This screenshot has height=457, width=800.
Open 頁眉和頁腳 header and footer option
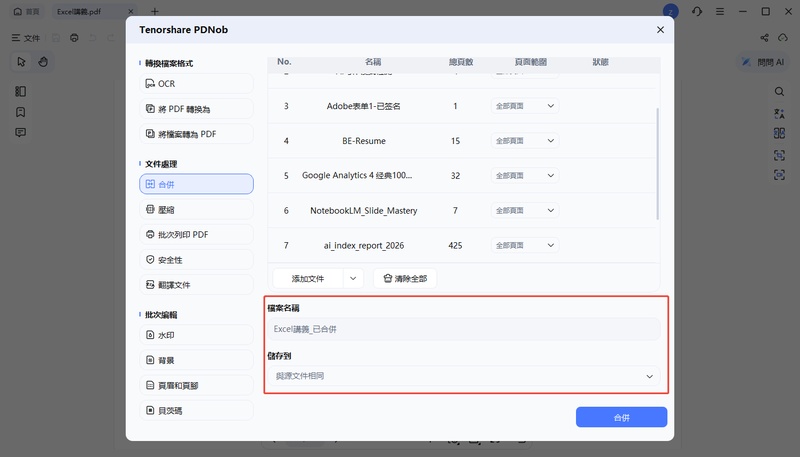point(196,385)
